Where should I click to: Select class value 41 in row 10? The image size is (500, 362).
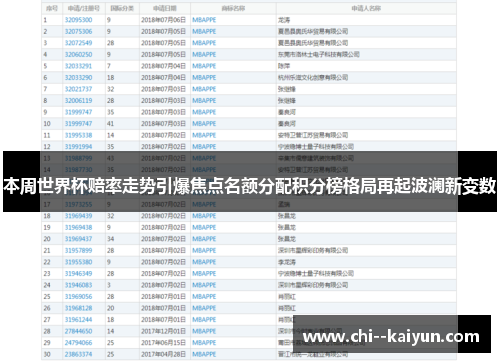110,124
